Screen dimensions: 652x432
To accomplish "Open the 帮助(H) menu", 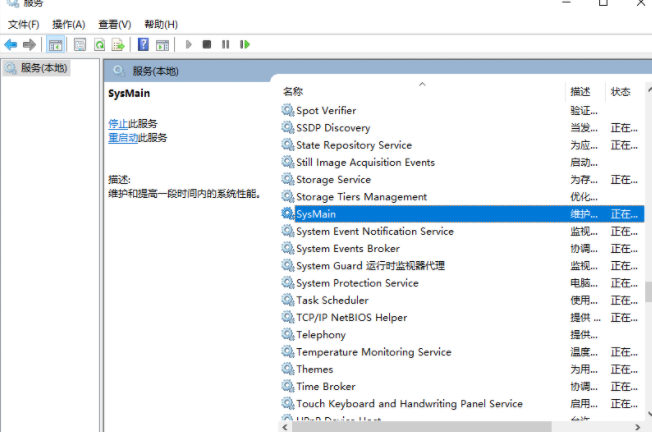I will 160,24.
